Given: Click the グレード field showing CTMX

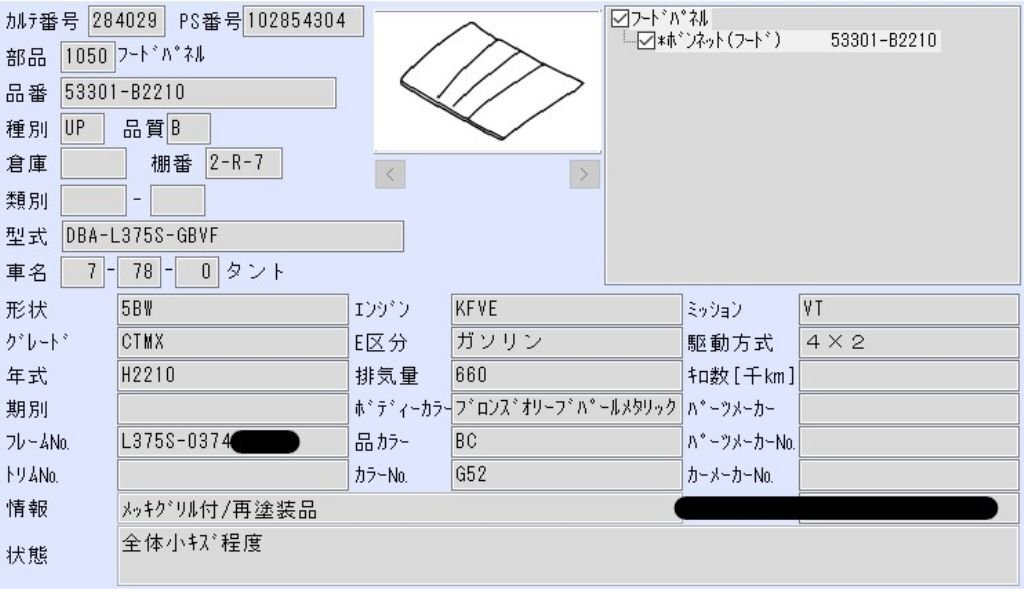Looking at the screenshot, I should tap(232, 343).
